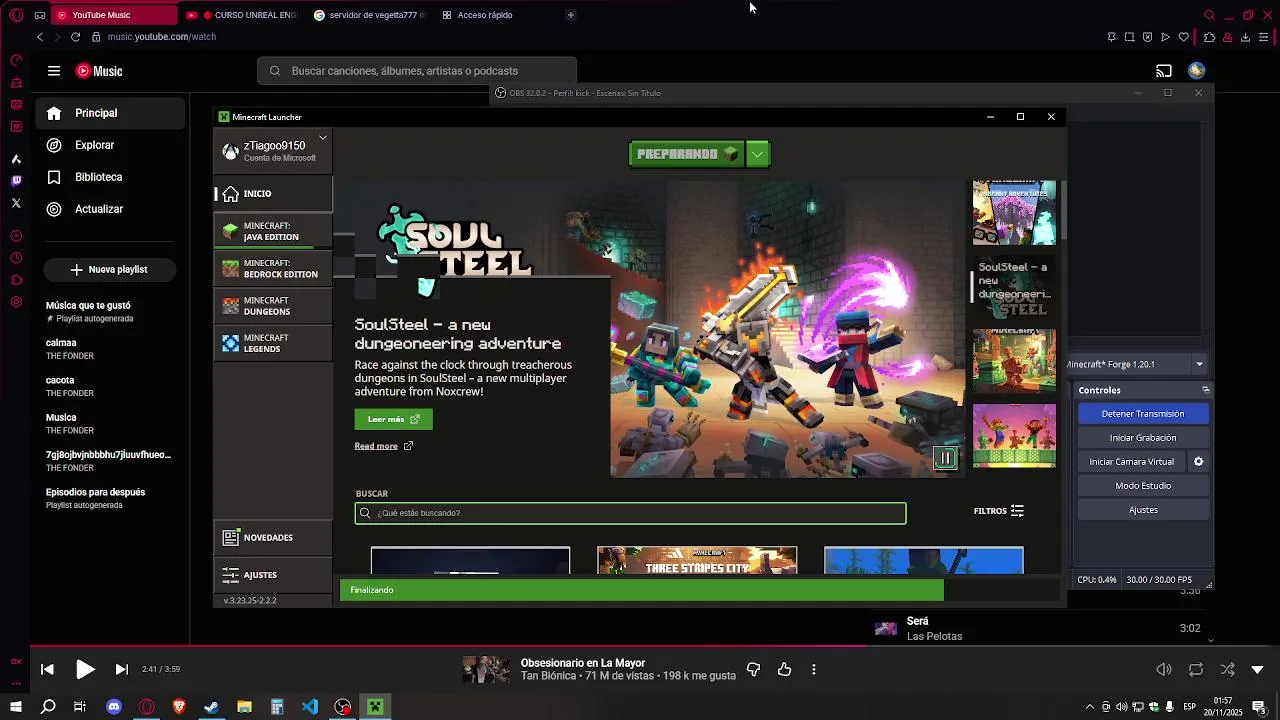
Task: Select Minecraft: Bedrock Edition
Action: [x=273, y=269]
